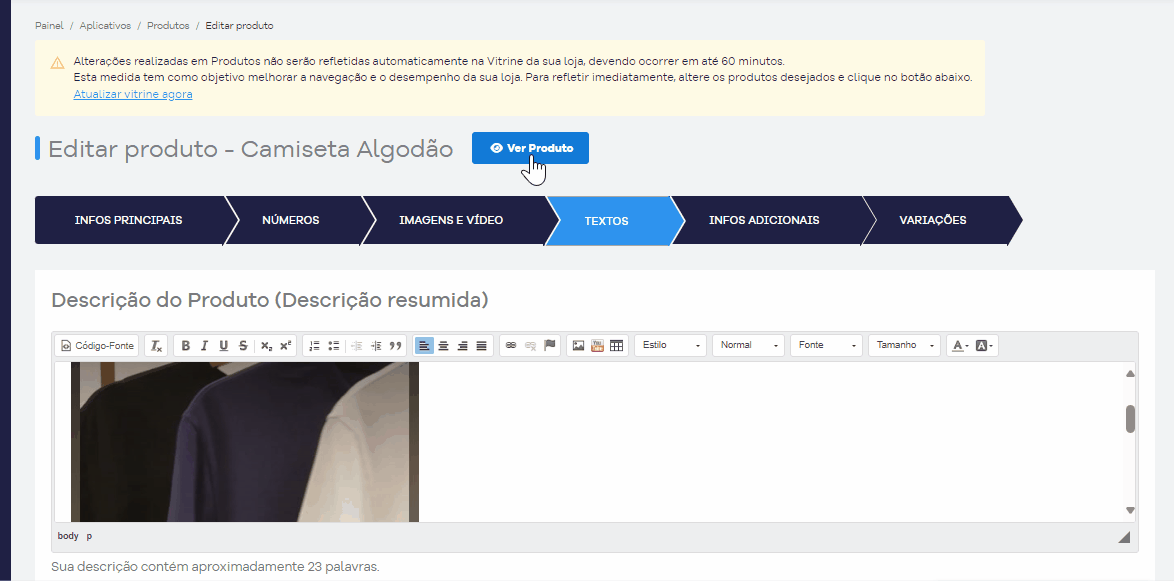Screen dimensions: 1174x581
Task: Click the editor scroll down arrow
Action: tap(1131, 511)
